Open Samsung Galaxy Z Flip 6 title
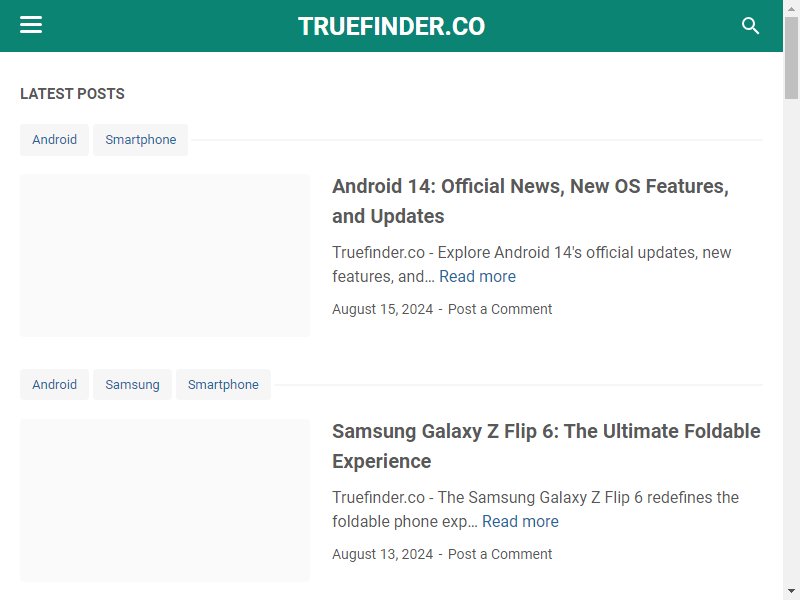 pyautogui.click(x=546, y=446)
